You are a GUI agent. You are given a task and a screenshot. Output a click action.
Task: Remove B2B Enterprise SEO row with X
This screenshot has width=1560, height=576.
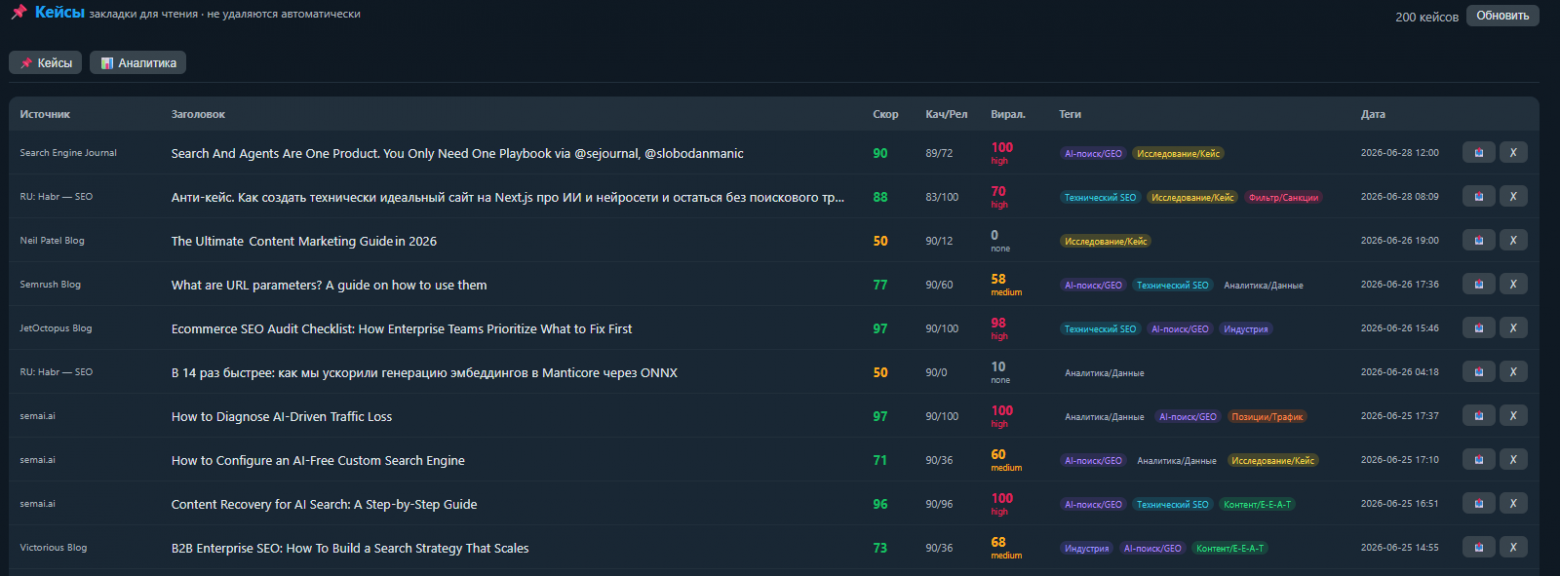pyautogui.click(x=1513, y=548)
